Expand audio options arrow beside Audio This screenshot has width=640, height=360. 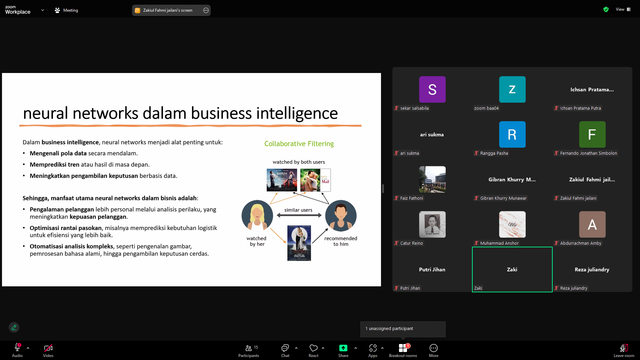click(28, 348)
